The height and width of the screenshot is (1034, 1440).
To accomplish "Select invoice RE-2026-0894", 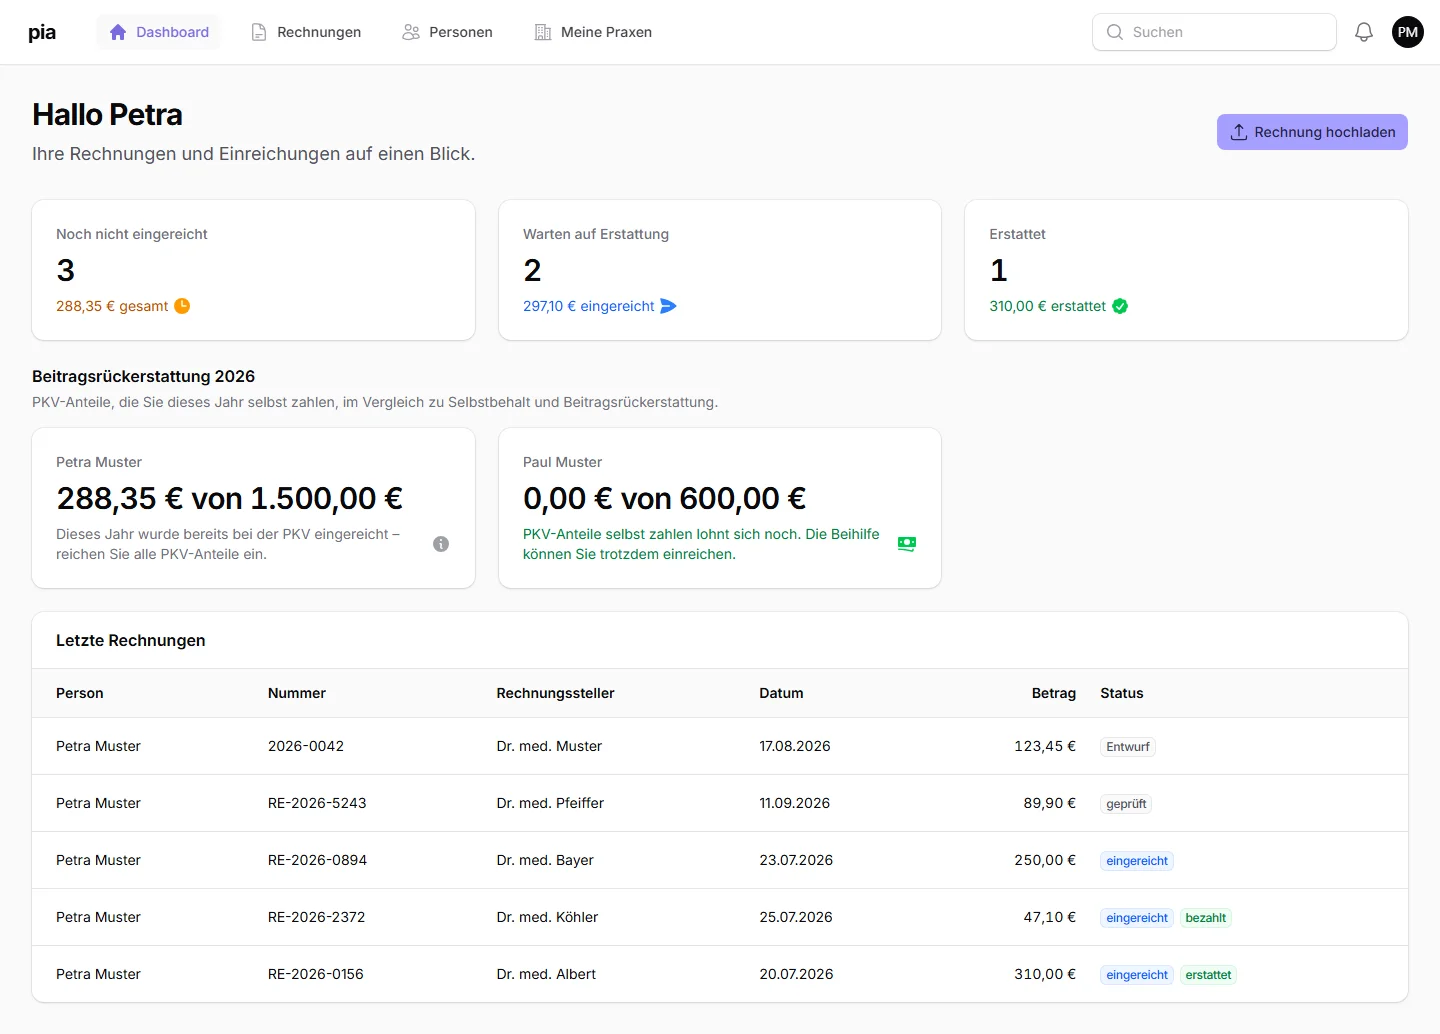I will (x=317, y=860).
